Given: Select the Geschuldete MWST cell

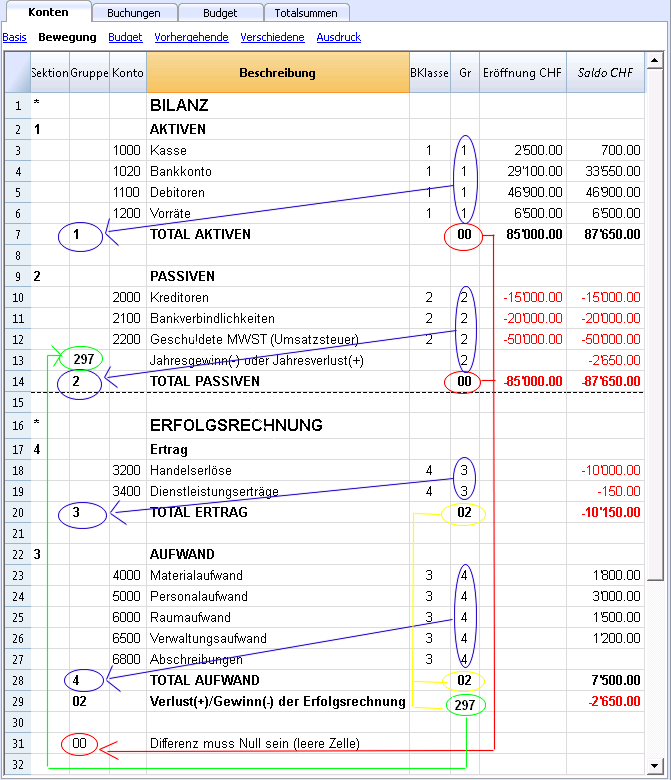Looking at the screenshot, I should [278, 339].
